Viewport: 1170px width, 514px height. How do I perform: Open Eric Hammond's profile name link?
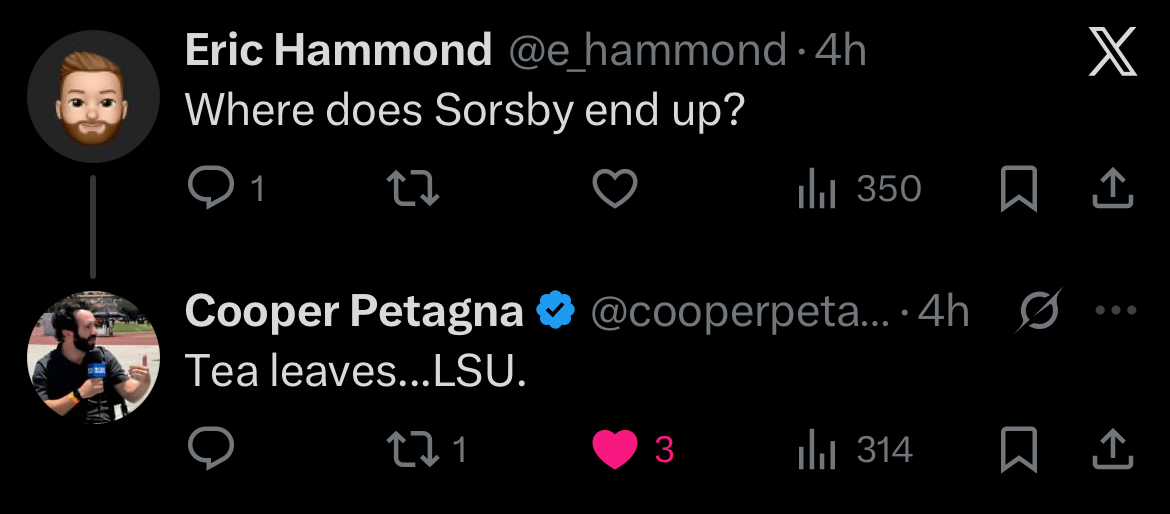338,51
